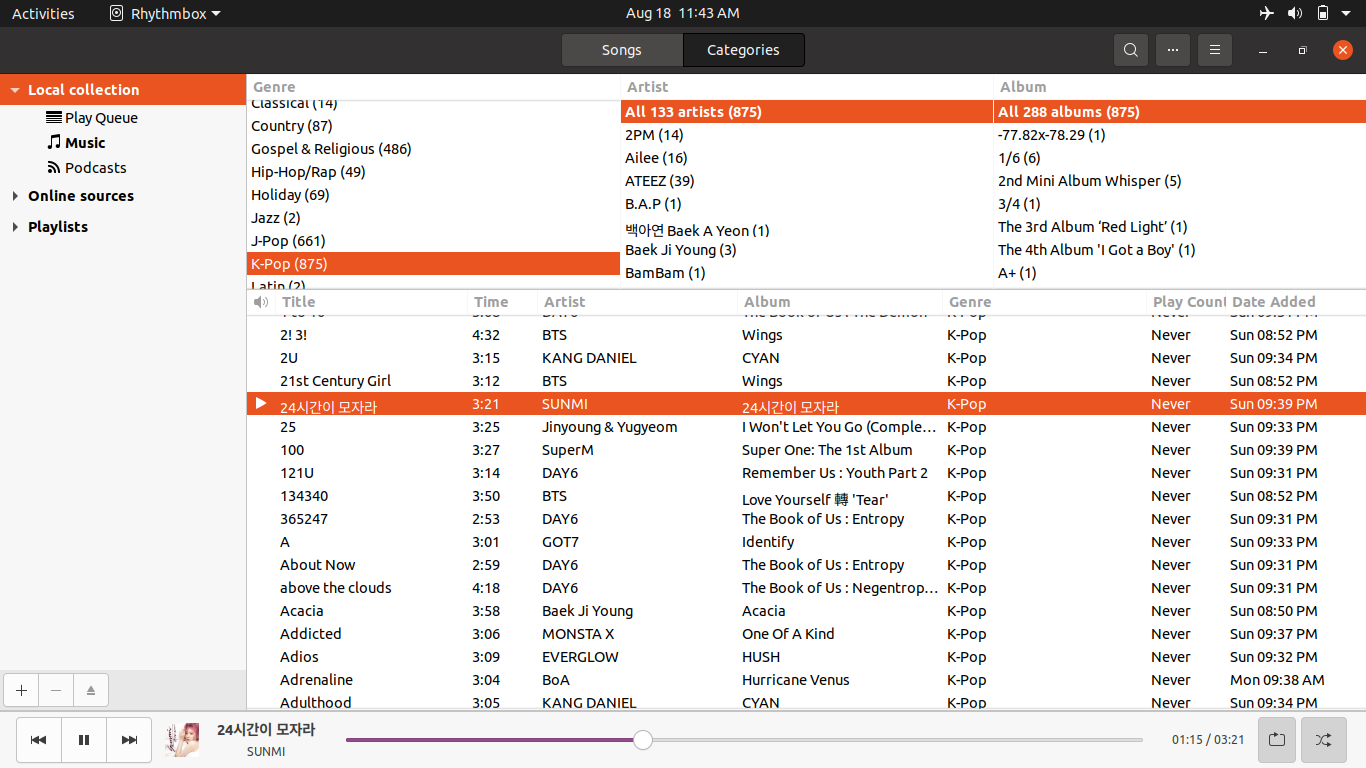The width and height of the screenshot is (1366, 768).
Task: Open the hamburger application menu
Action: [1215, 50]
